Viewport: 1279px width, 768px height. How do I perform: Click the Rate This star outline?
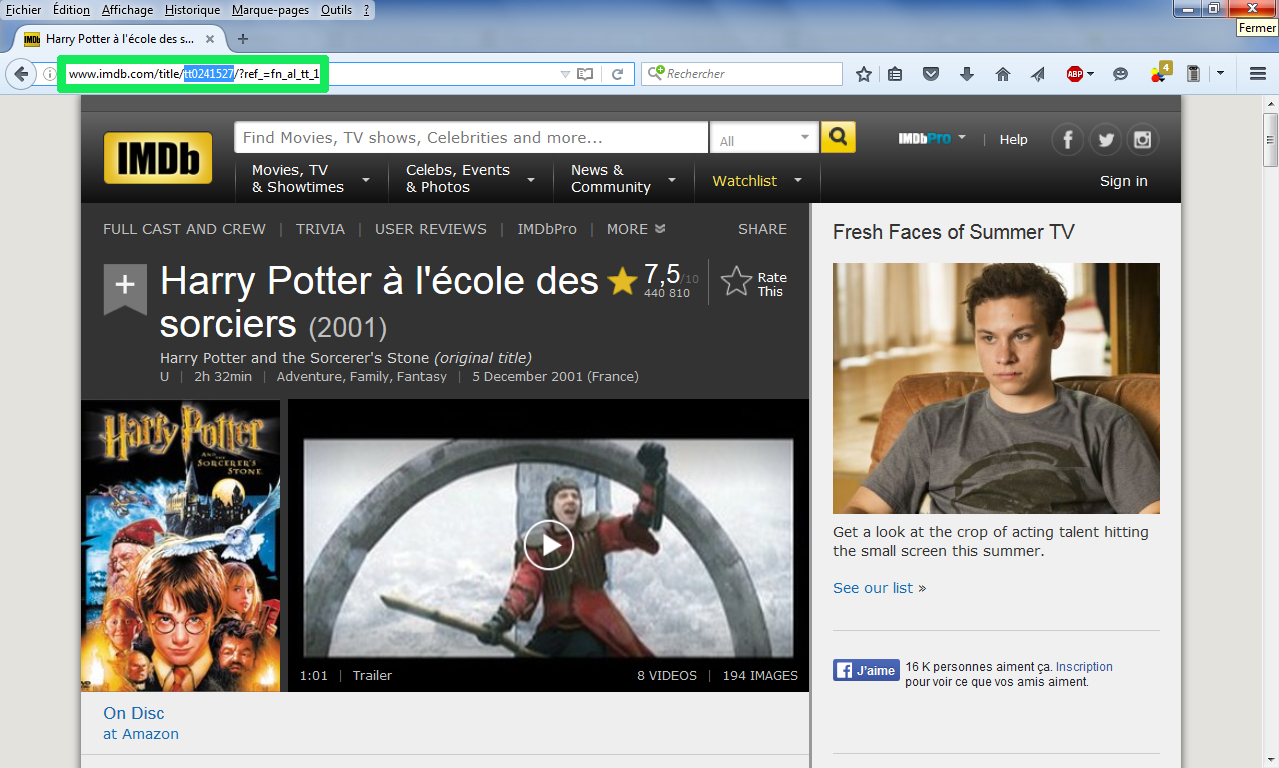tap(736, 282)
